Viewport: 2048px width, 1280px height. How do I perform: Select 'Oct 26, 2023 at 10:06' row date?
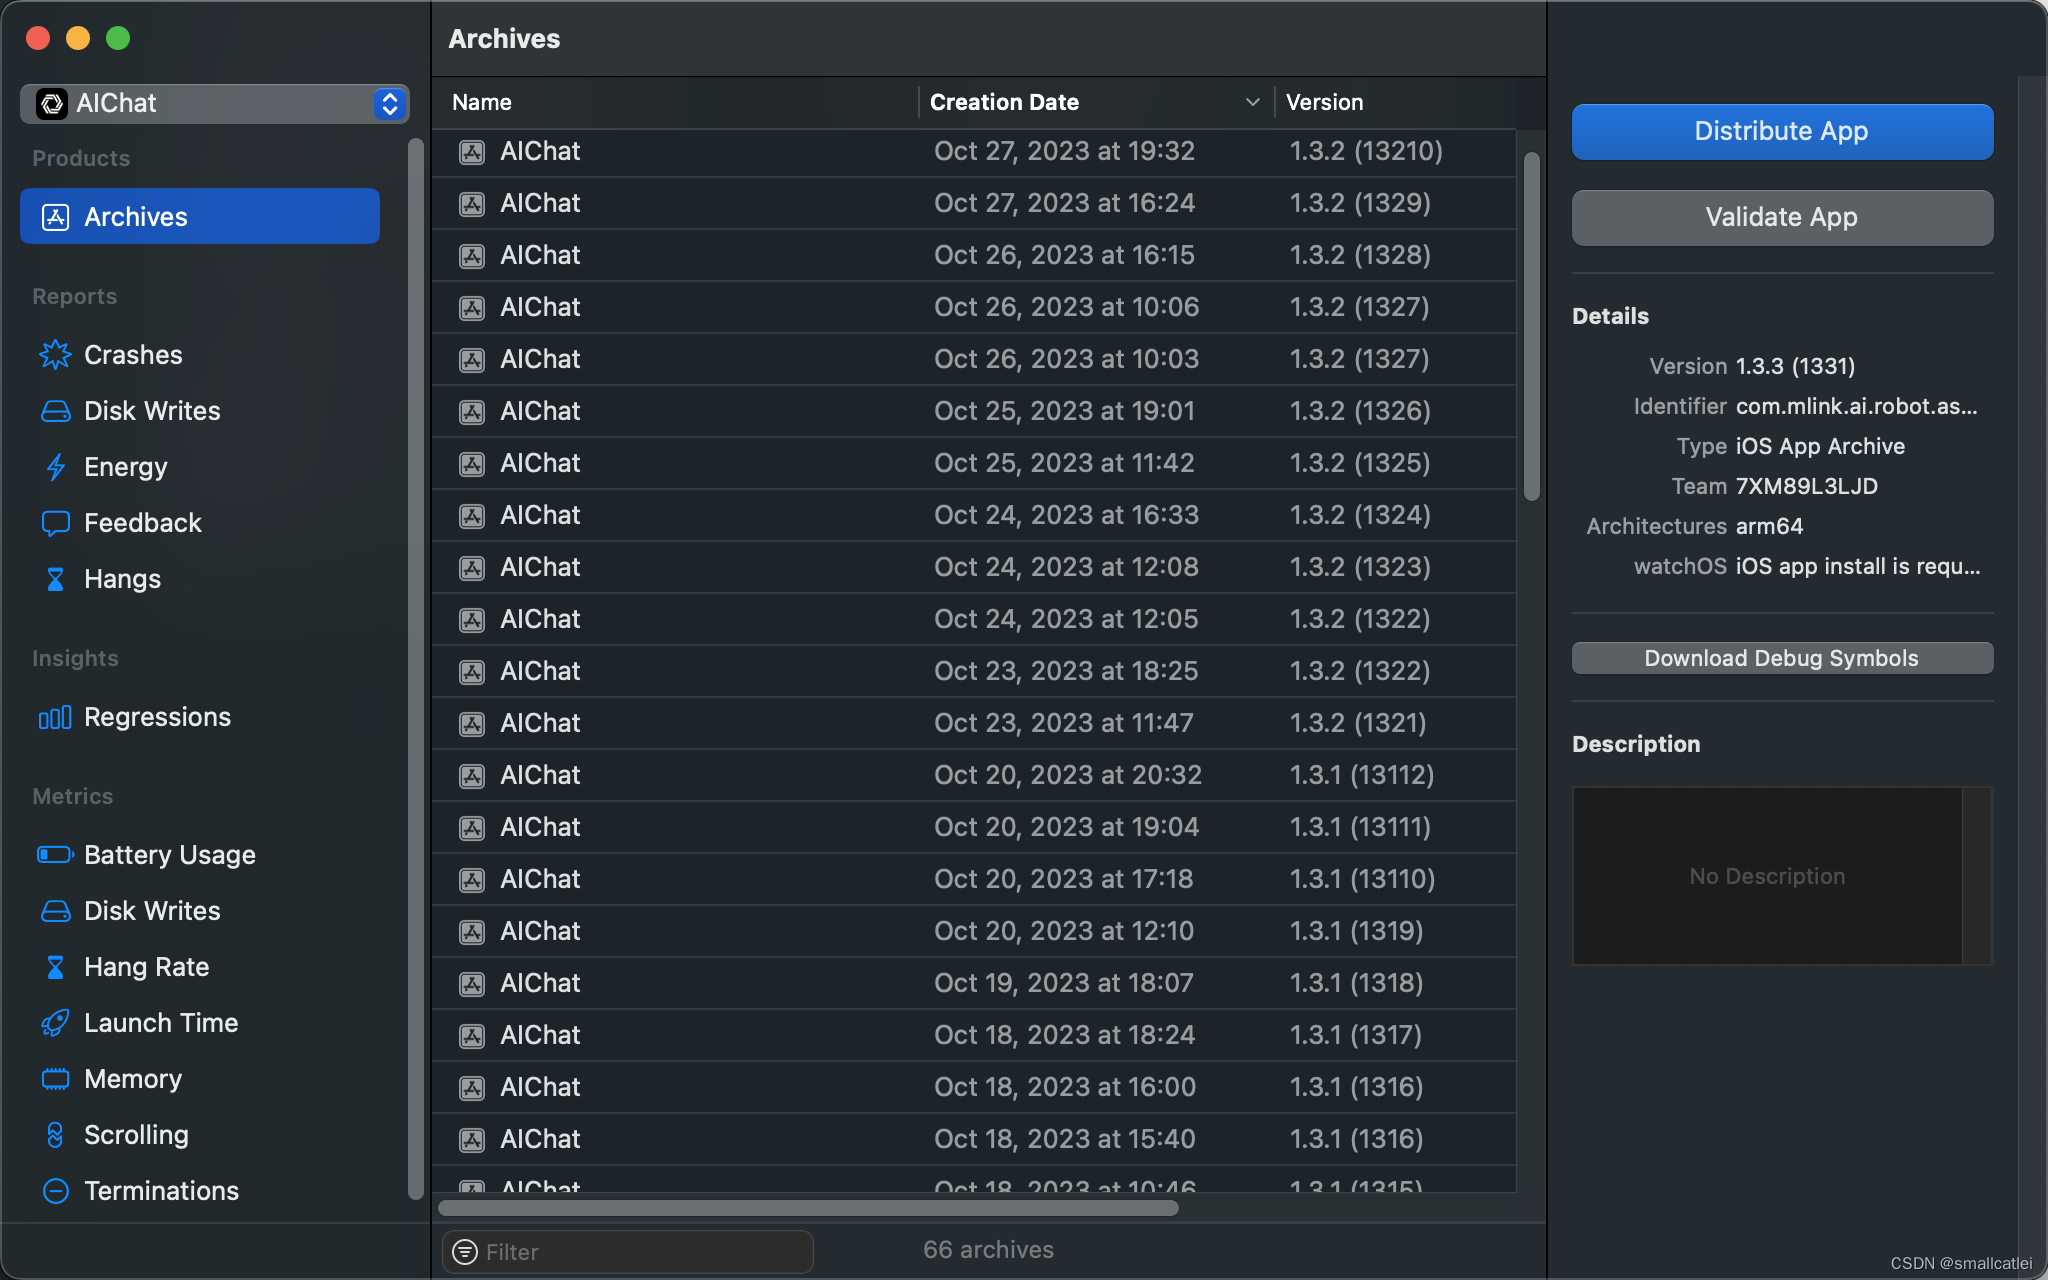click(x=1066, y=307)
